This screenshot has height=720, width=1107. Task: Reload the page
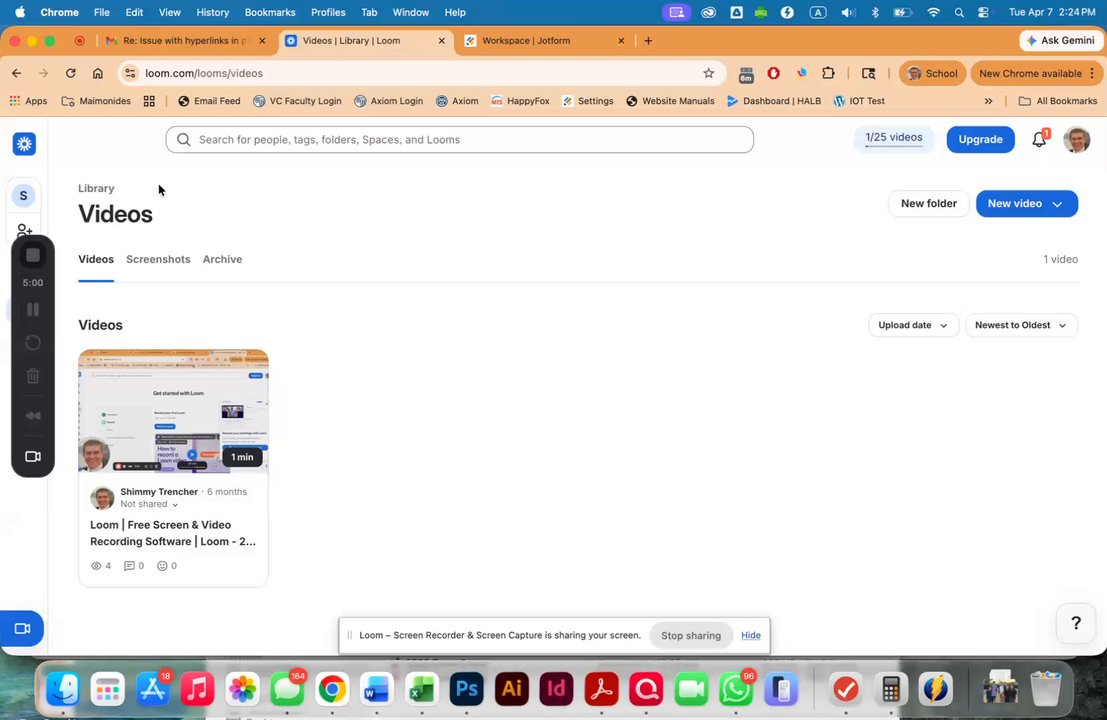pos(71,73)
